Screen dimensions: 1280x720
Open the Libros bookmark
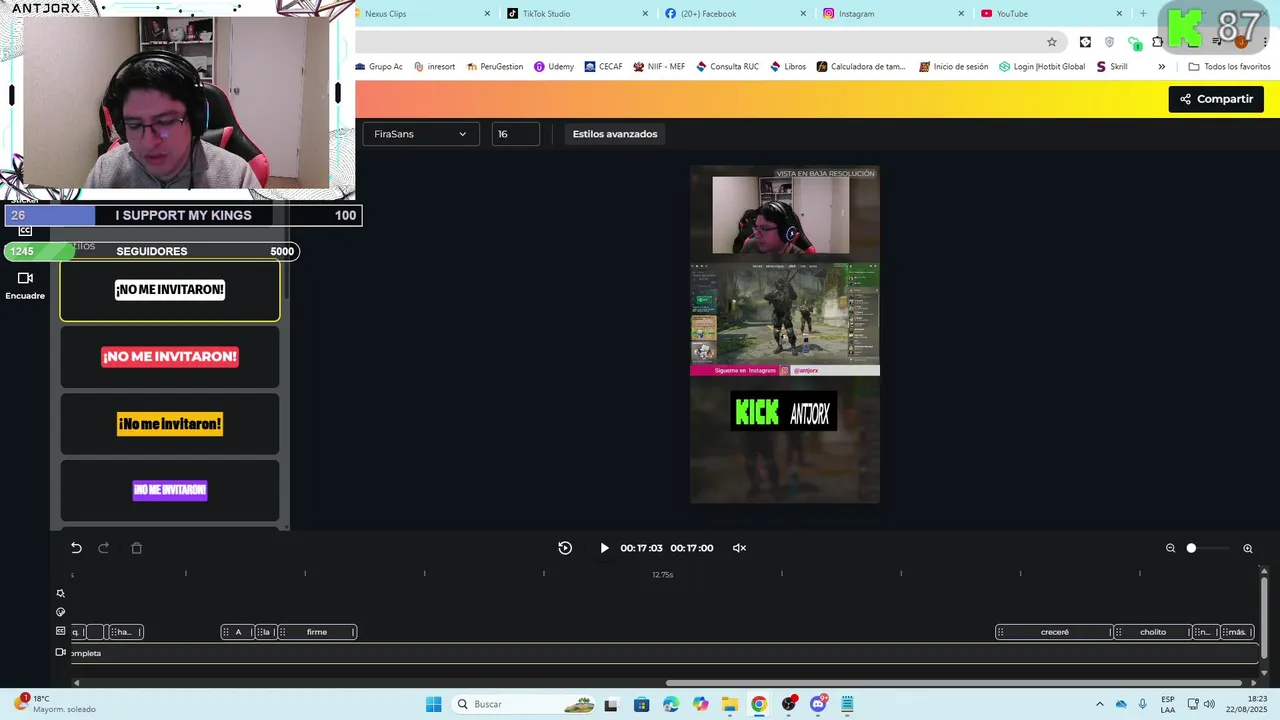(x=788, y=67)
